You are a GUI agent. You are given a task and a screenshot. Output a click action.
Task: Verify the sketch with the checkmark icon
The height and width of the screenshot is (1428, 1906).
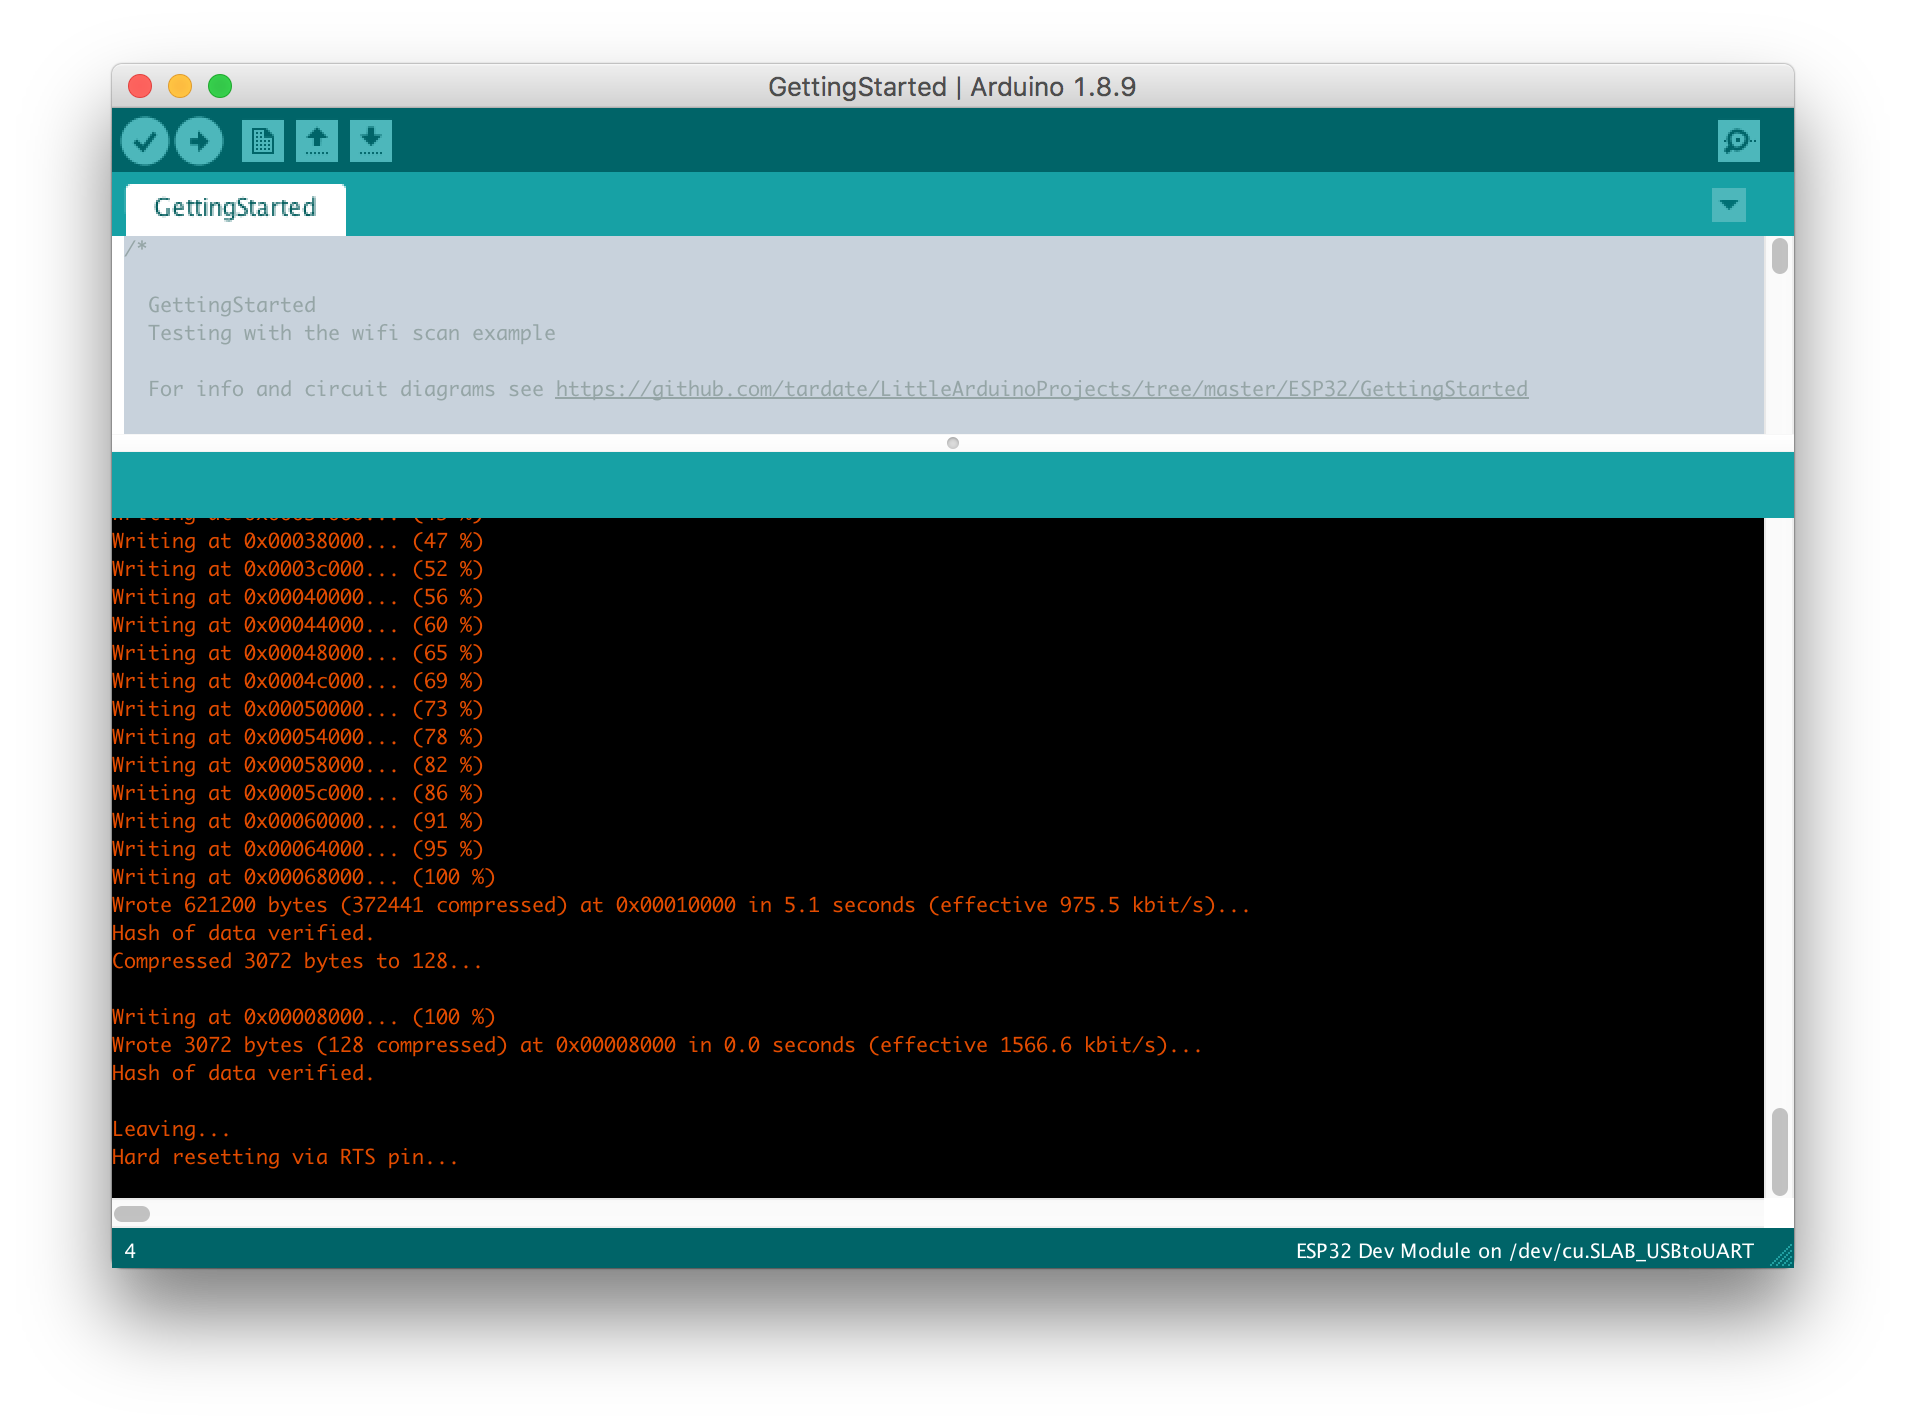click(144, 141)
